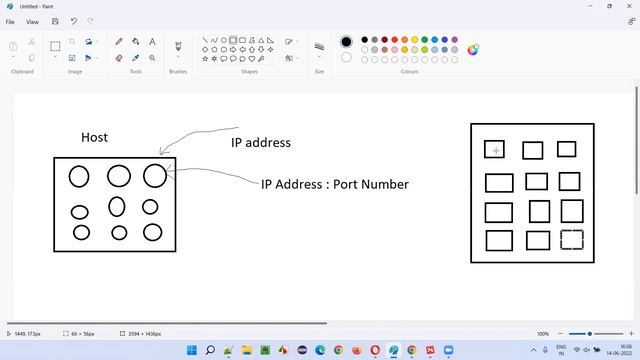Image resolution: width=640 pixels, height=360 pixels.
Task: Click the zoom out minus button
Action: pyautogui.click(x=560, y=334)
